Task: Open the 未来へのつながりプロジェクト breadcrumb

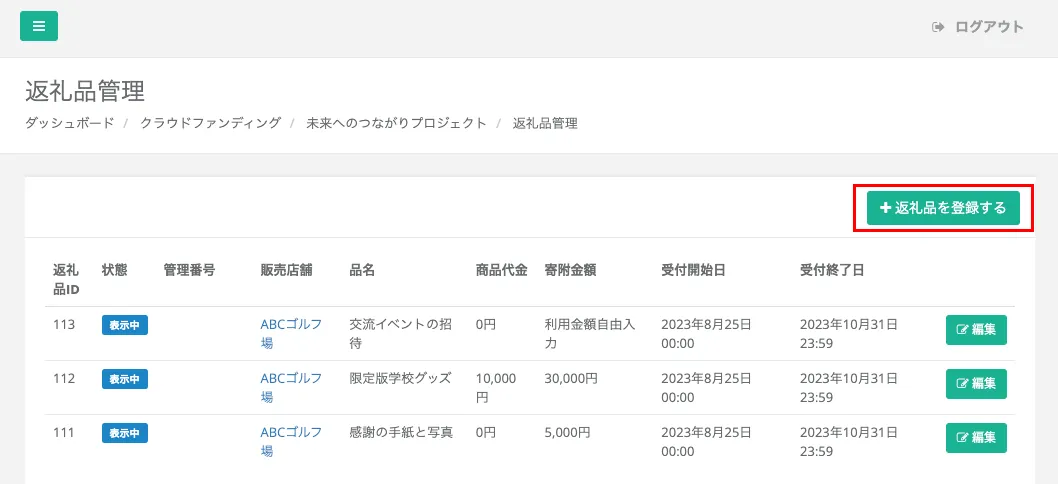Action: (396, 123)
